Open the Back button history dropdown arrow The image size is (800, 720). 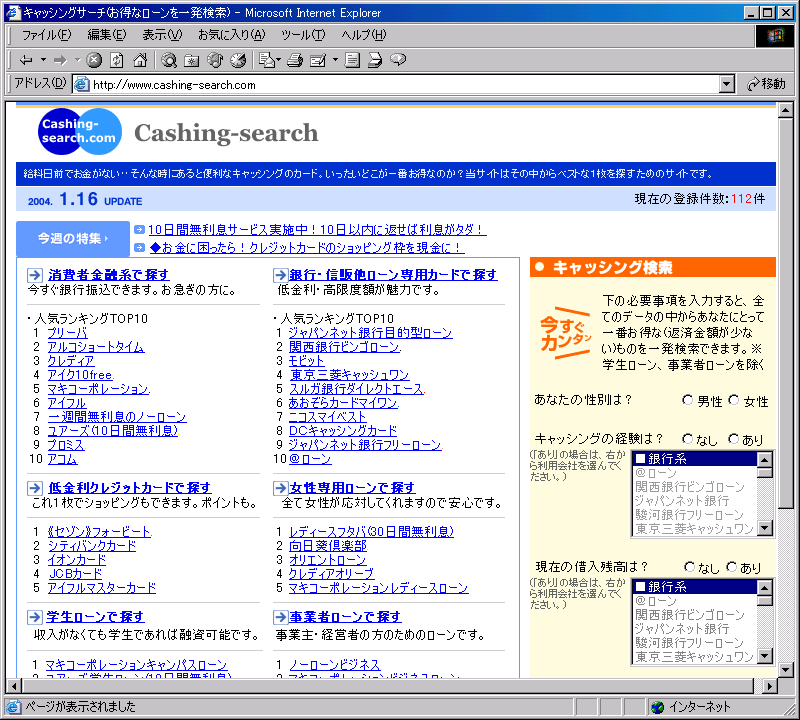43,60
